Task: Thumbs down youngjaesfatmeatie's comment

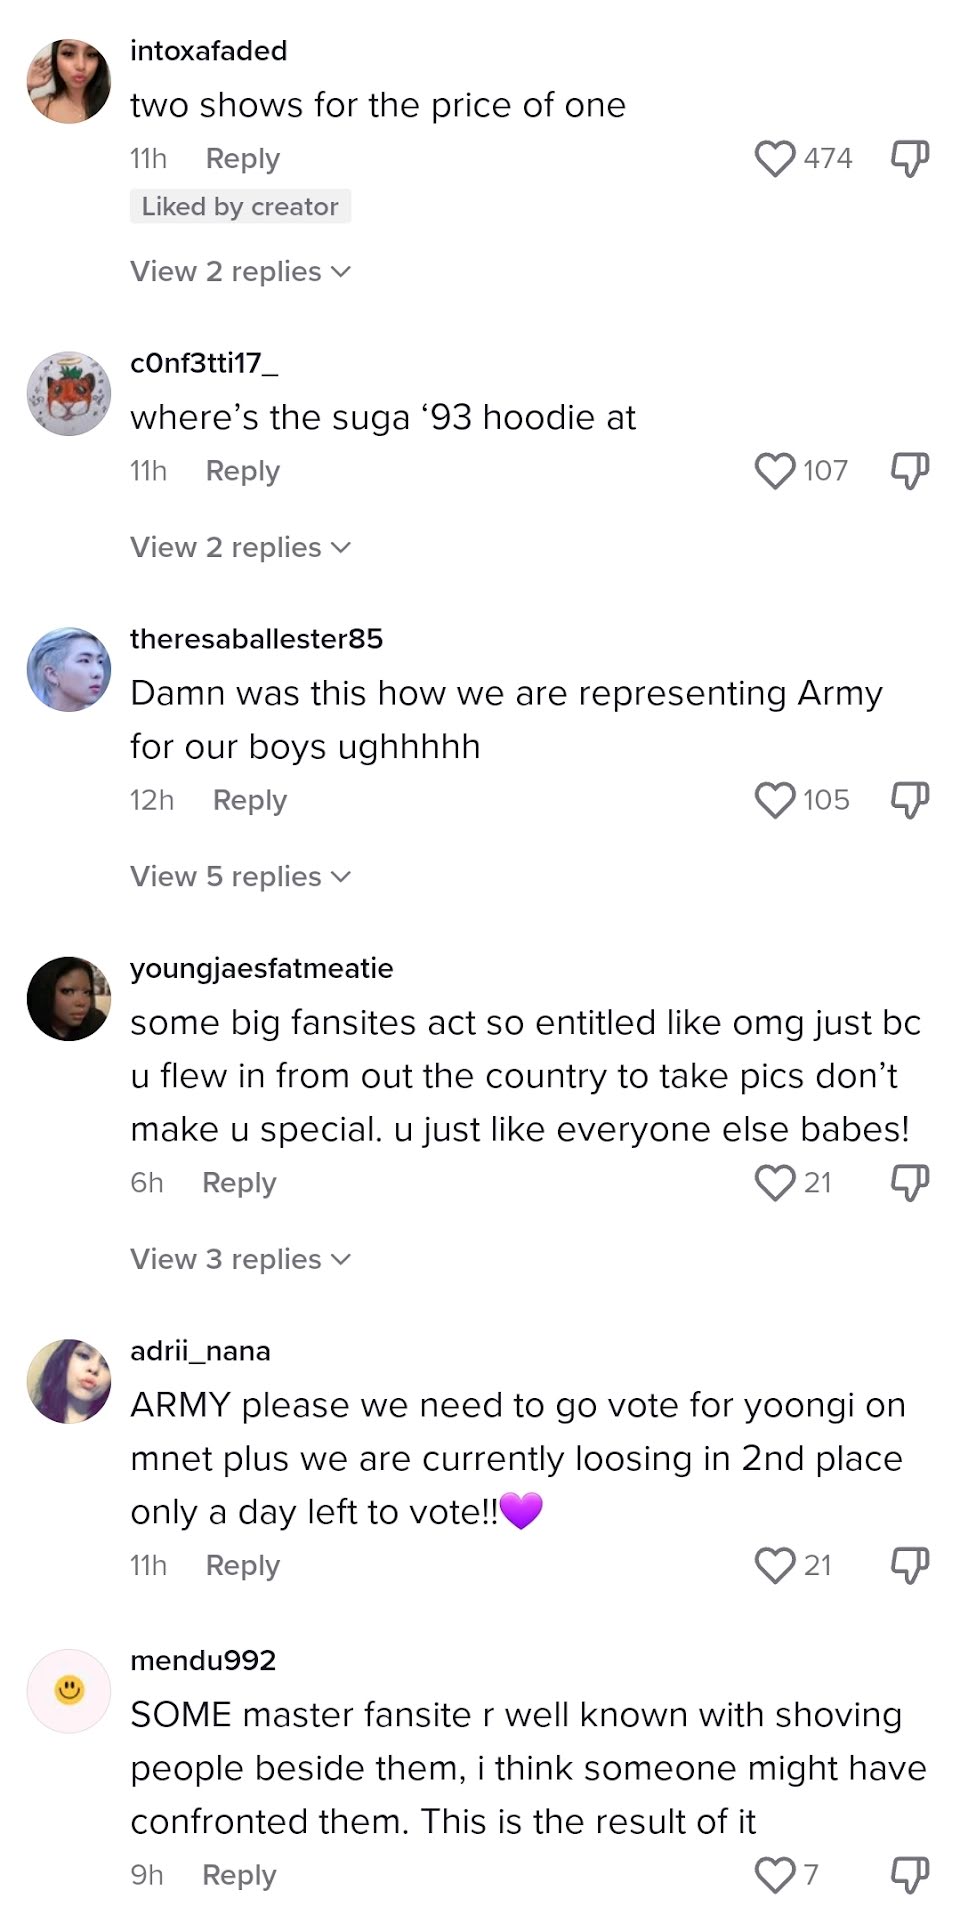Action: (x=910, y=1182)
